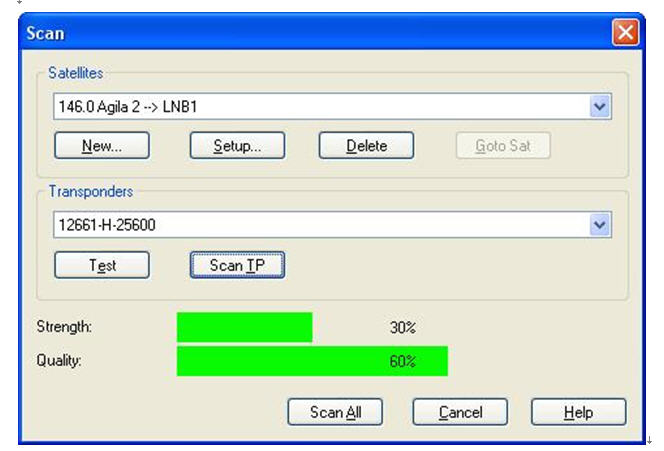664x451 pixels.
Task: Run Scan All satellites
Action: coord(335,412)
